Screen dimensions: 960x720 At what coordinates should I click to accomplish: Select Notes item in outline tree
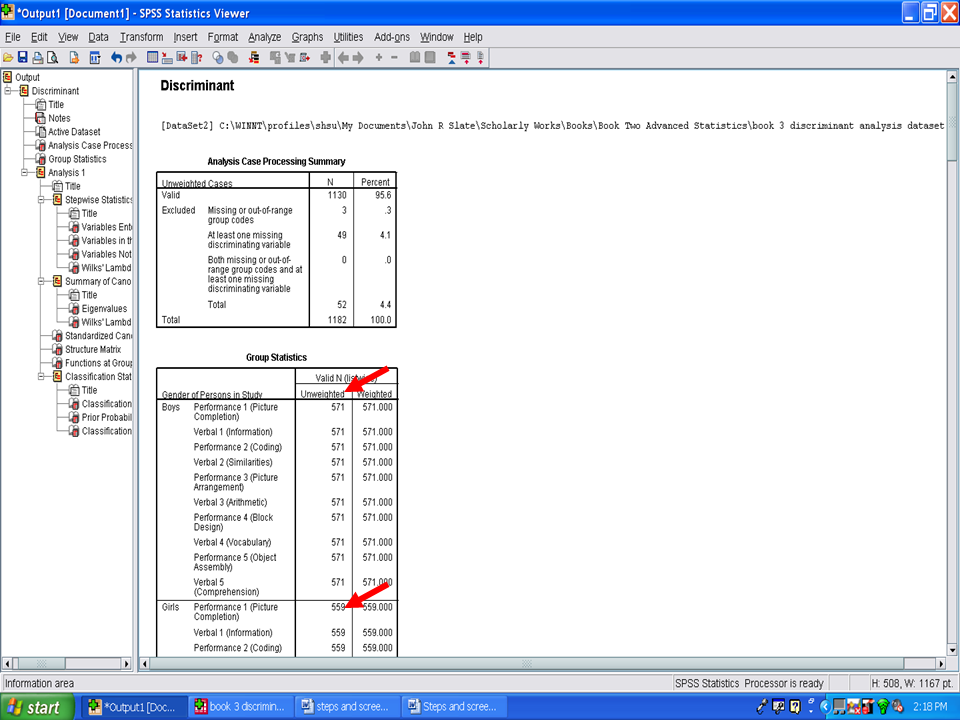click(59, 118)
